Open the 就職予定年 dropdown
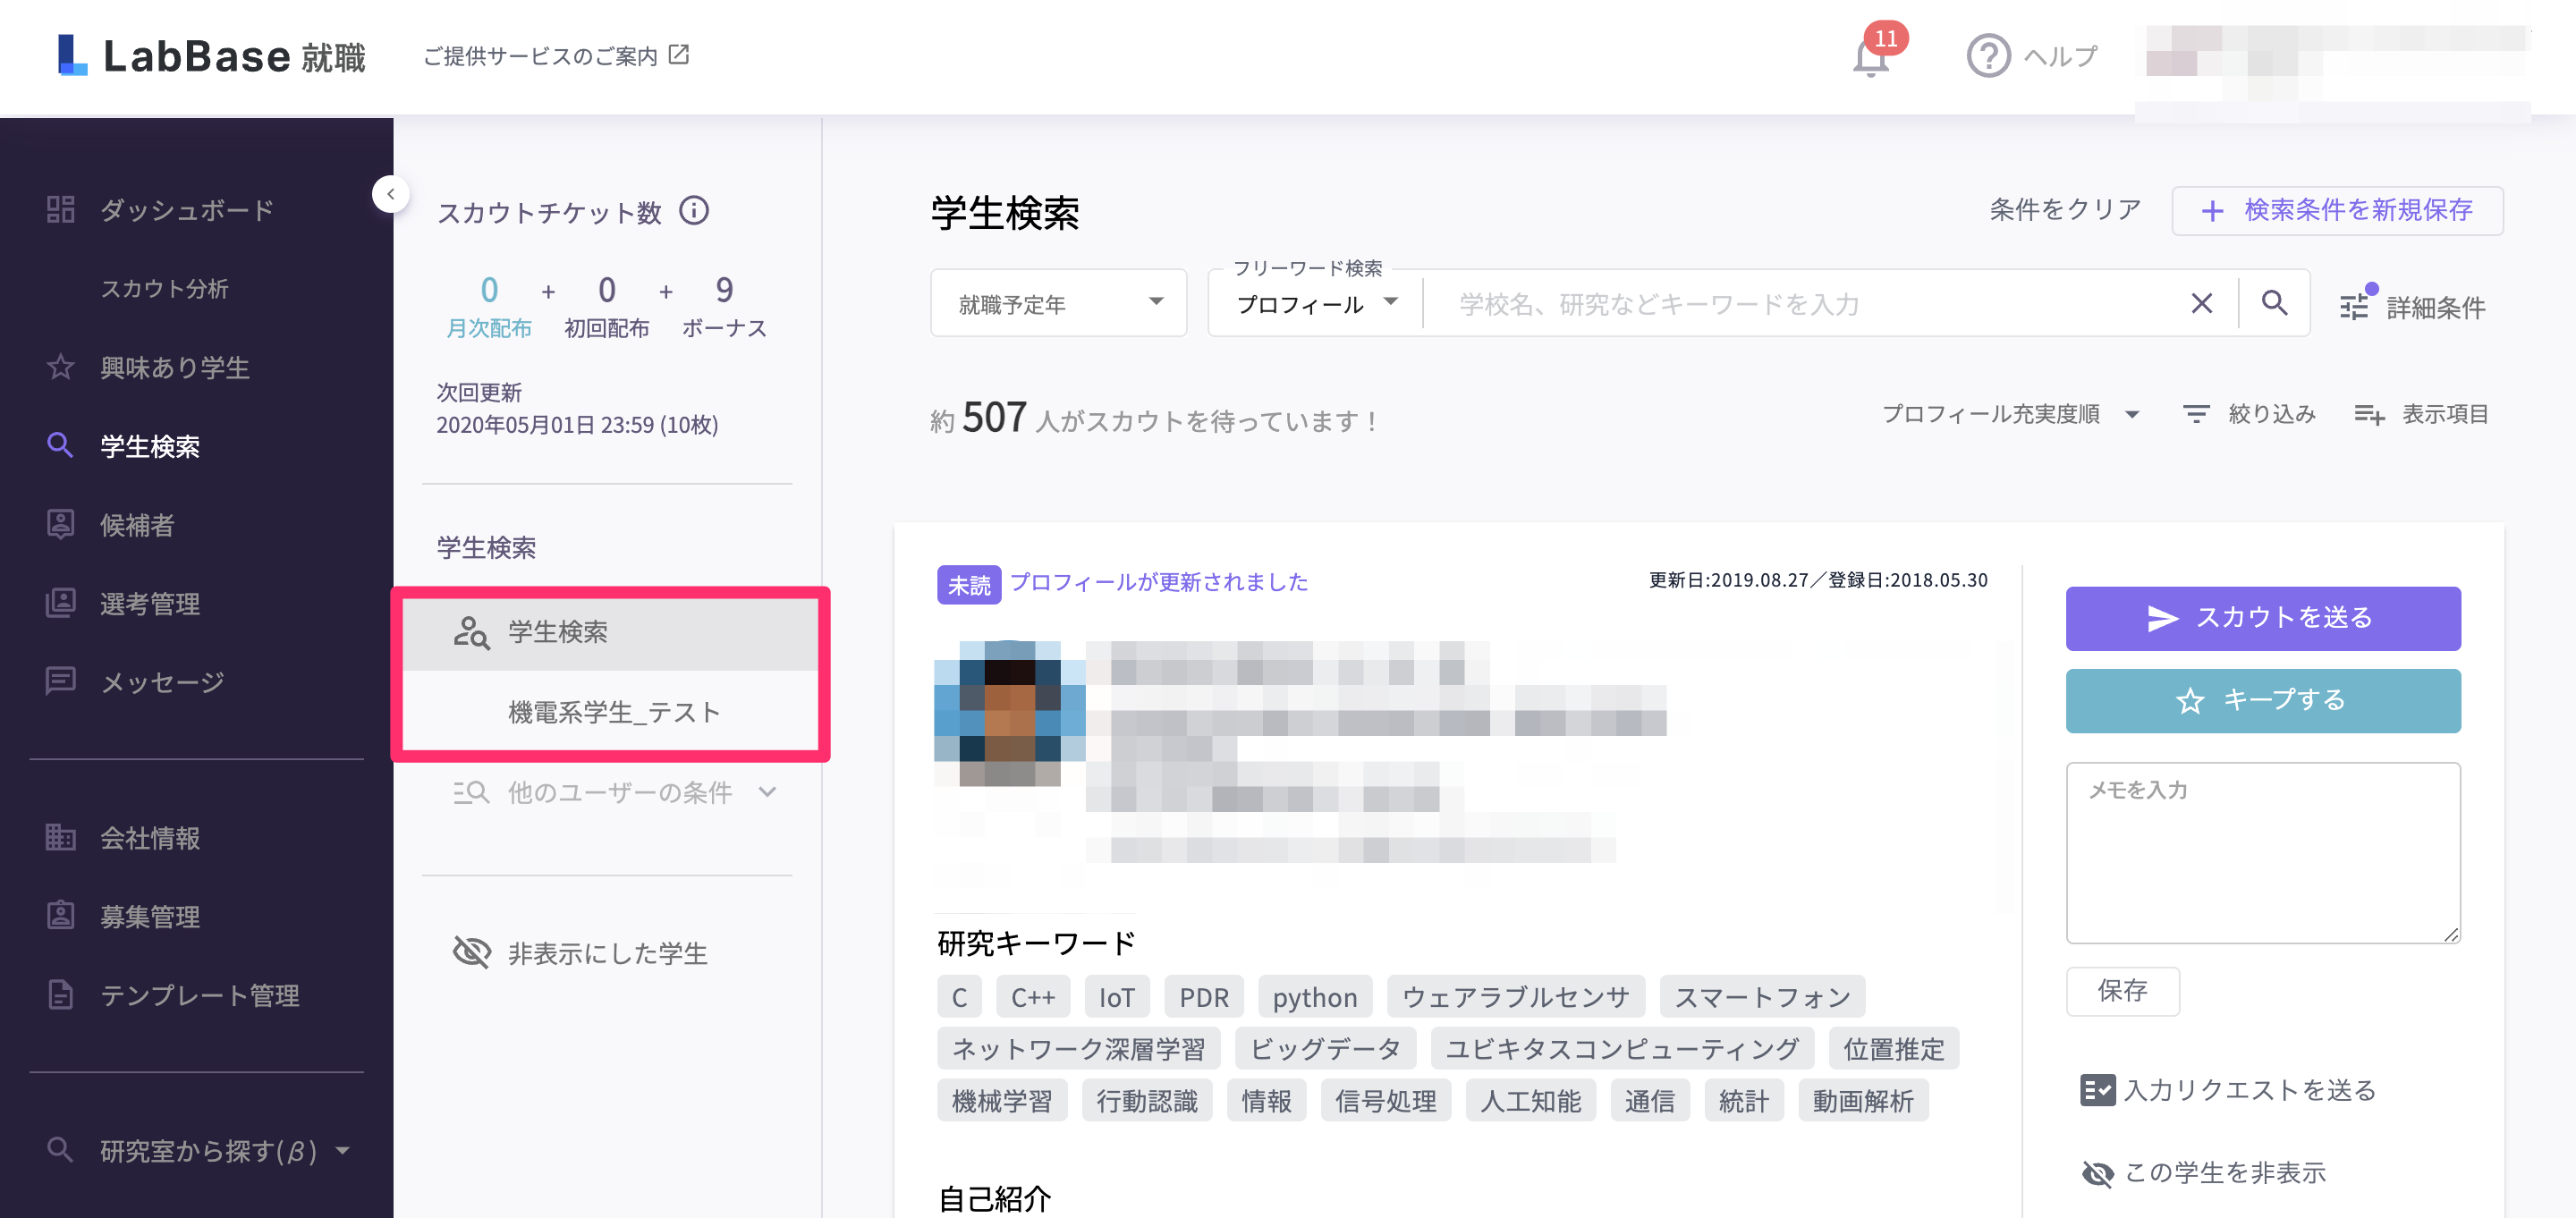The height and width of the screenshot is (1218, 2576). click(x=1057, y=303)
